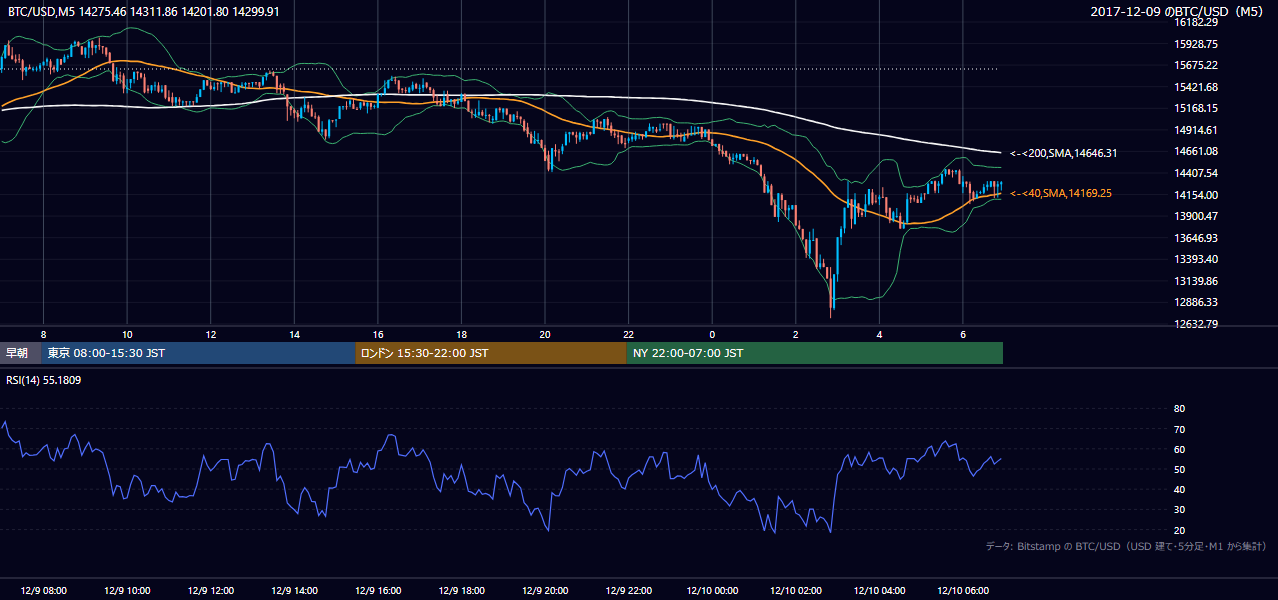Click the bottom date label 12/10 02:00

click(796, 591)
